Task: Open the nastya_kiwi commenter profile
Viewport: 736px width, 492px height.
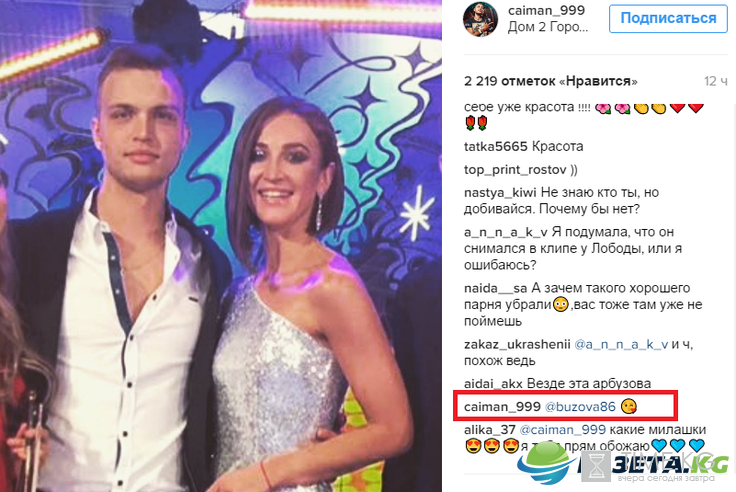Action: tap(500, 193)
